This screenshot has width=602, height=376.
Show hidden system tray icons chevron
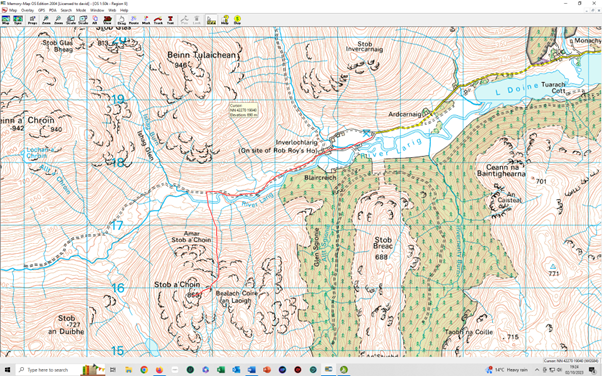click(537, 370)
